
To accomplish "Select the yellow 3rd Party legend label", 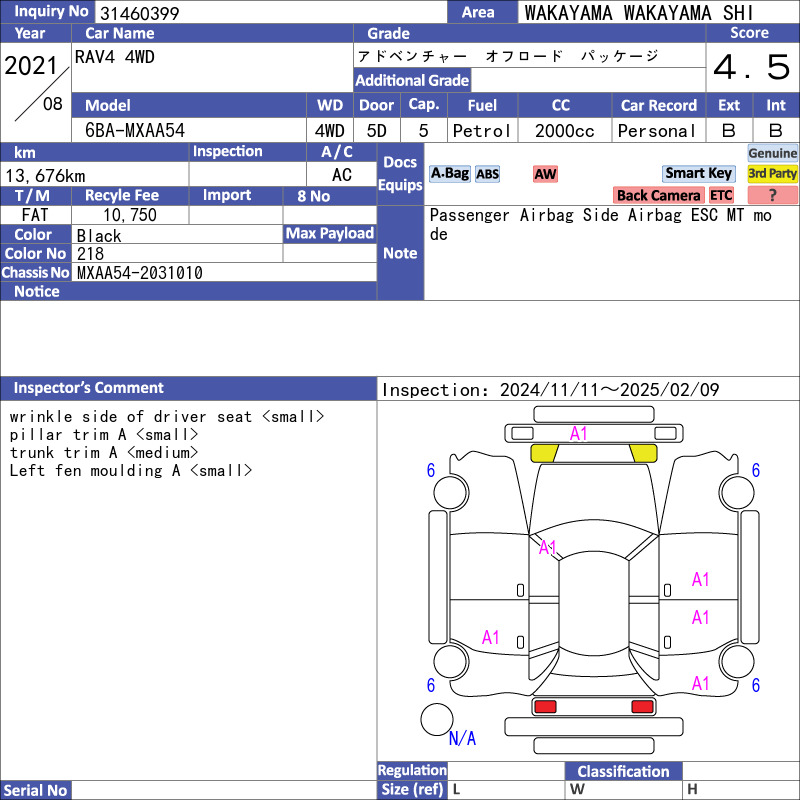I will pyautogui.click(x=773, y=174).
